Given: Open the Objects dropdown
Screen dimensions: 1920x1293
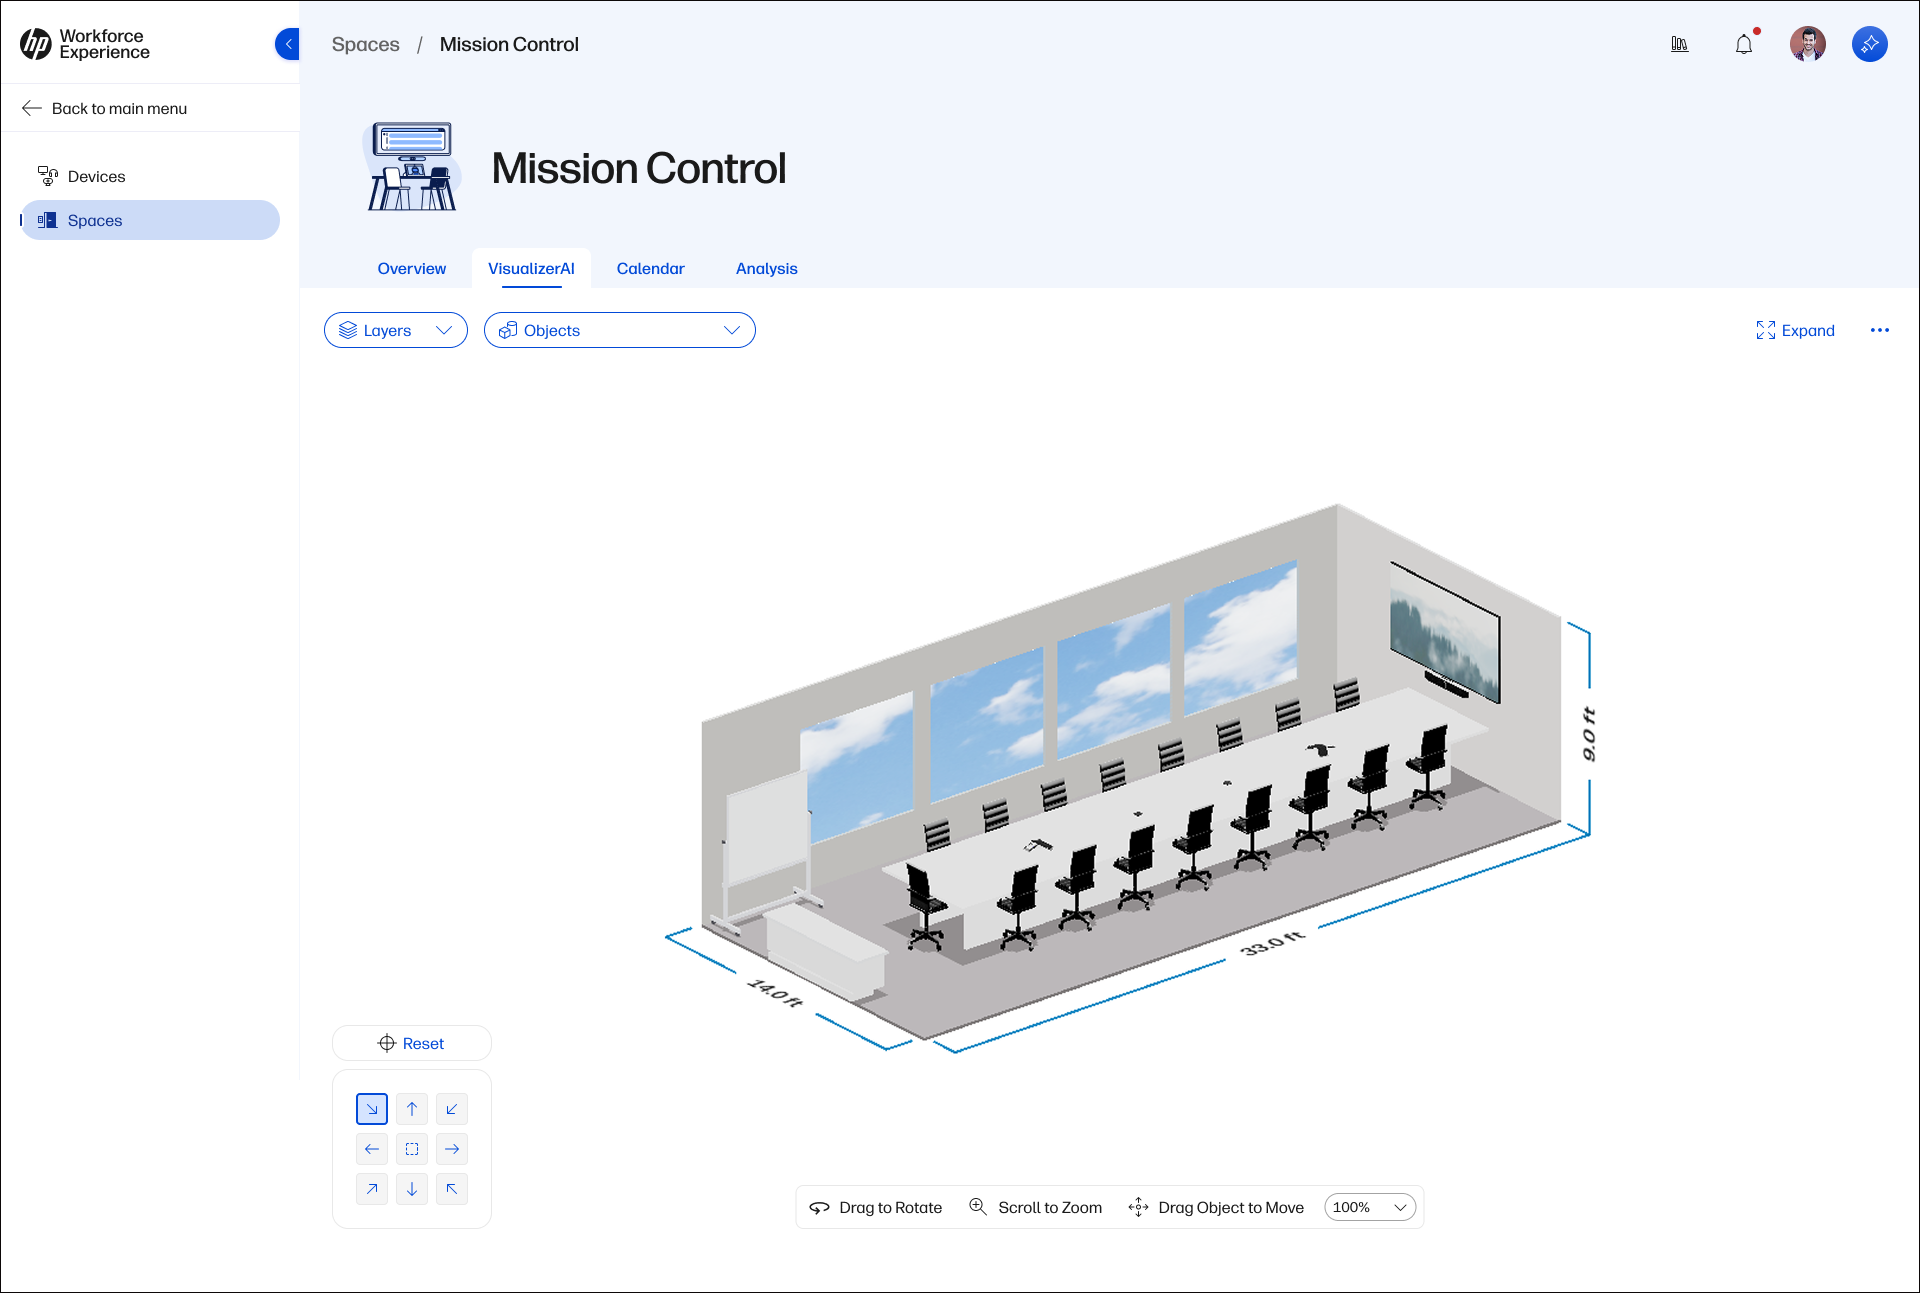Looking at the screenshot, I should [620, 330].
